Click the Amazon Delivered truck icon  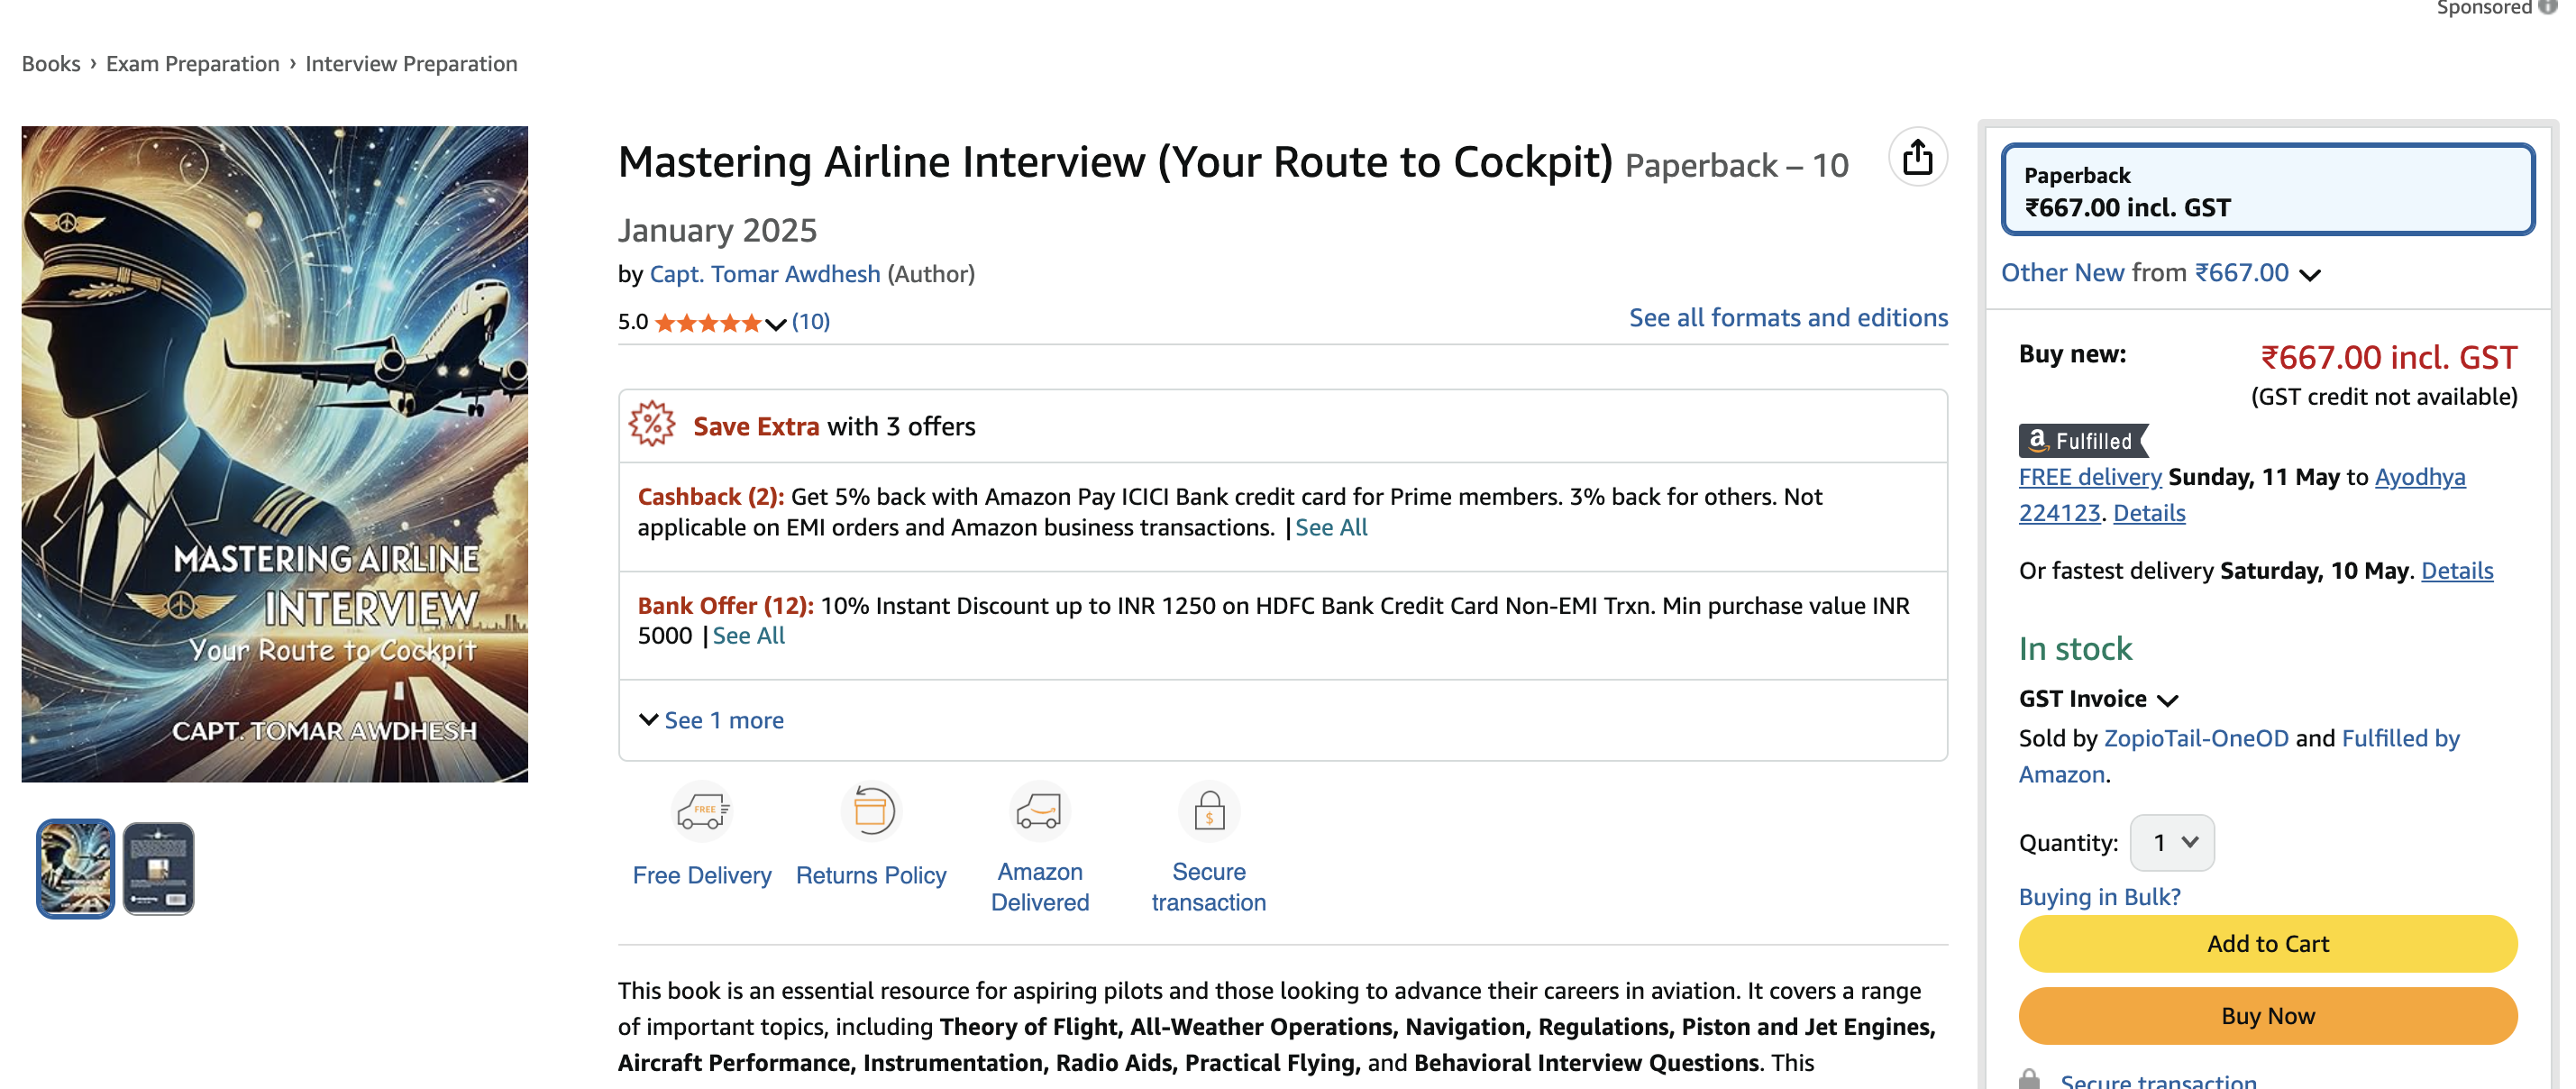[x=1039, y=811]
